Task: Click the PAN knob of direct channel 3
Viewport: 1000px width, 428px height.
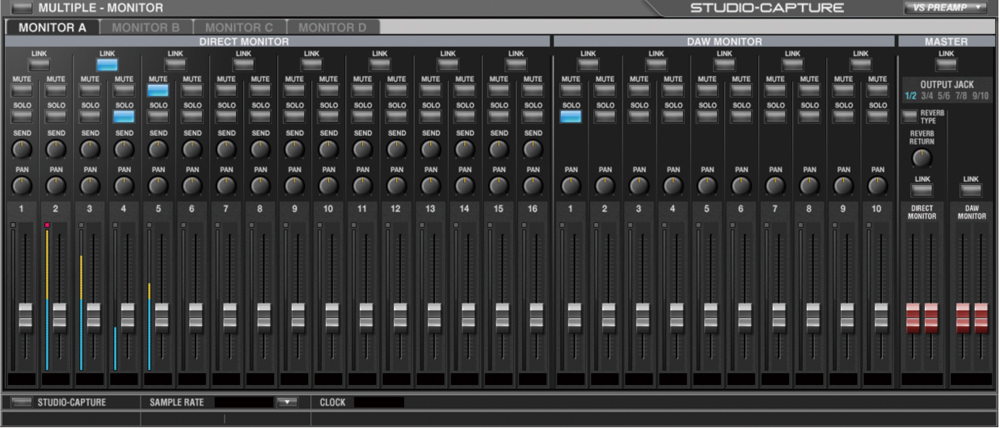Action: point(90,186)
